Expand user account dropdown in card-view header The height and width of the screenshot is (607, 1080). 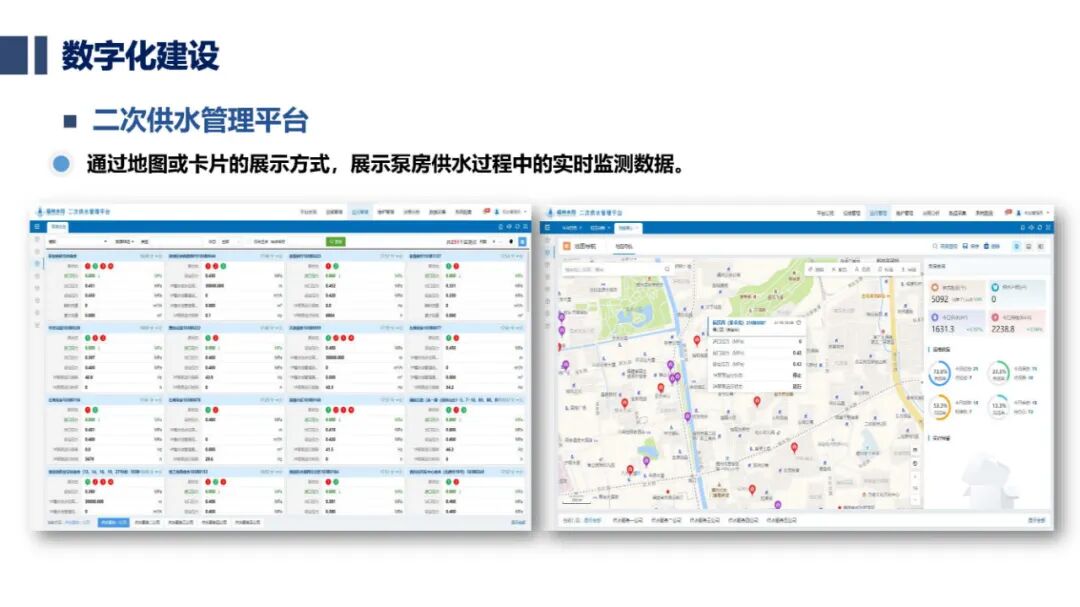pos(510,212)
